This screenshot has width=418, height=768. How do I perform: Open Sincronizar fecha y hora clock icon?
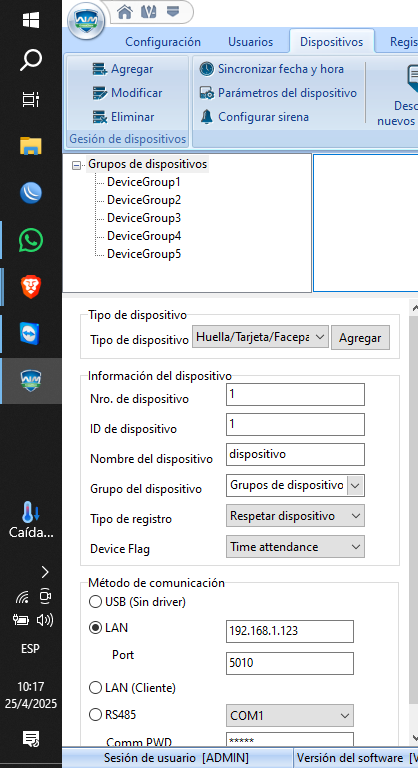[207, 69]
